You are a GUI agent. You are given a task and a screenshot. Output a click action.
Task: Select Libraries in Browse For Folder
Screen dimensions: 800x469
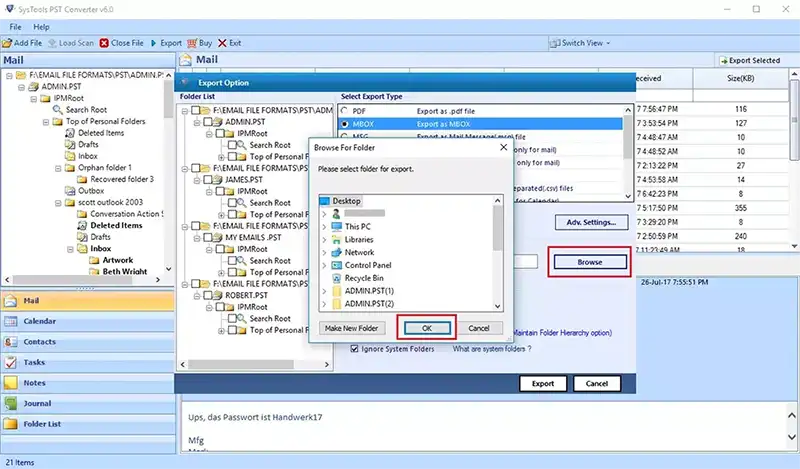(359, 239)
